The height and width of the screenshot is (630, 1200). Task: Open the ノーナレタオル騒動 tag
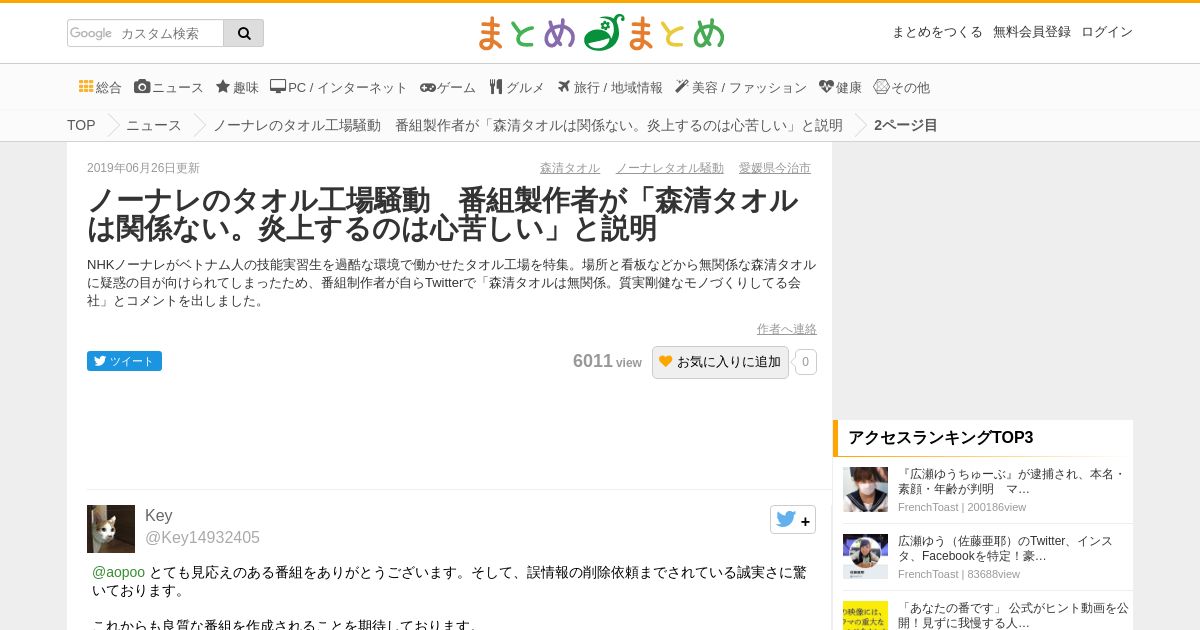click(670, 168)
